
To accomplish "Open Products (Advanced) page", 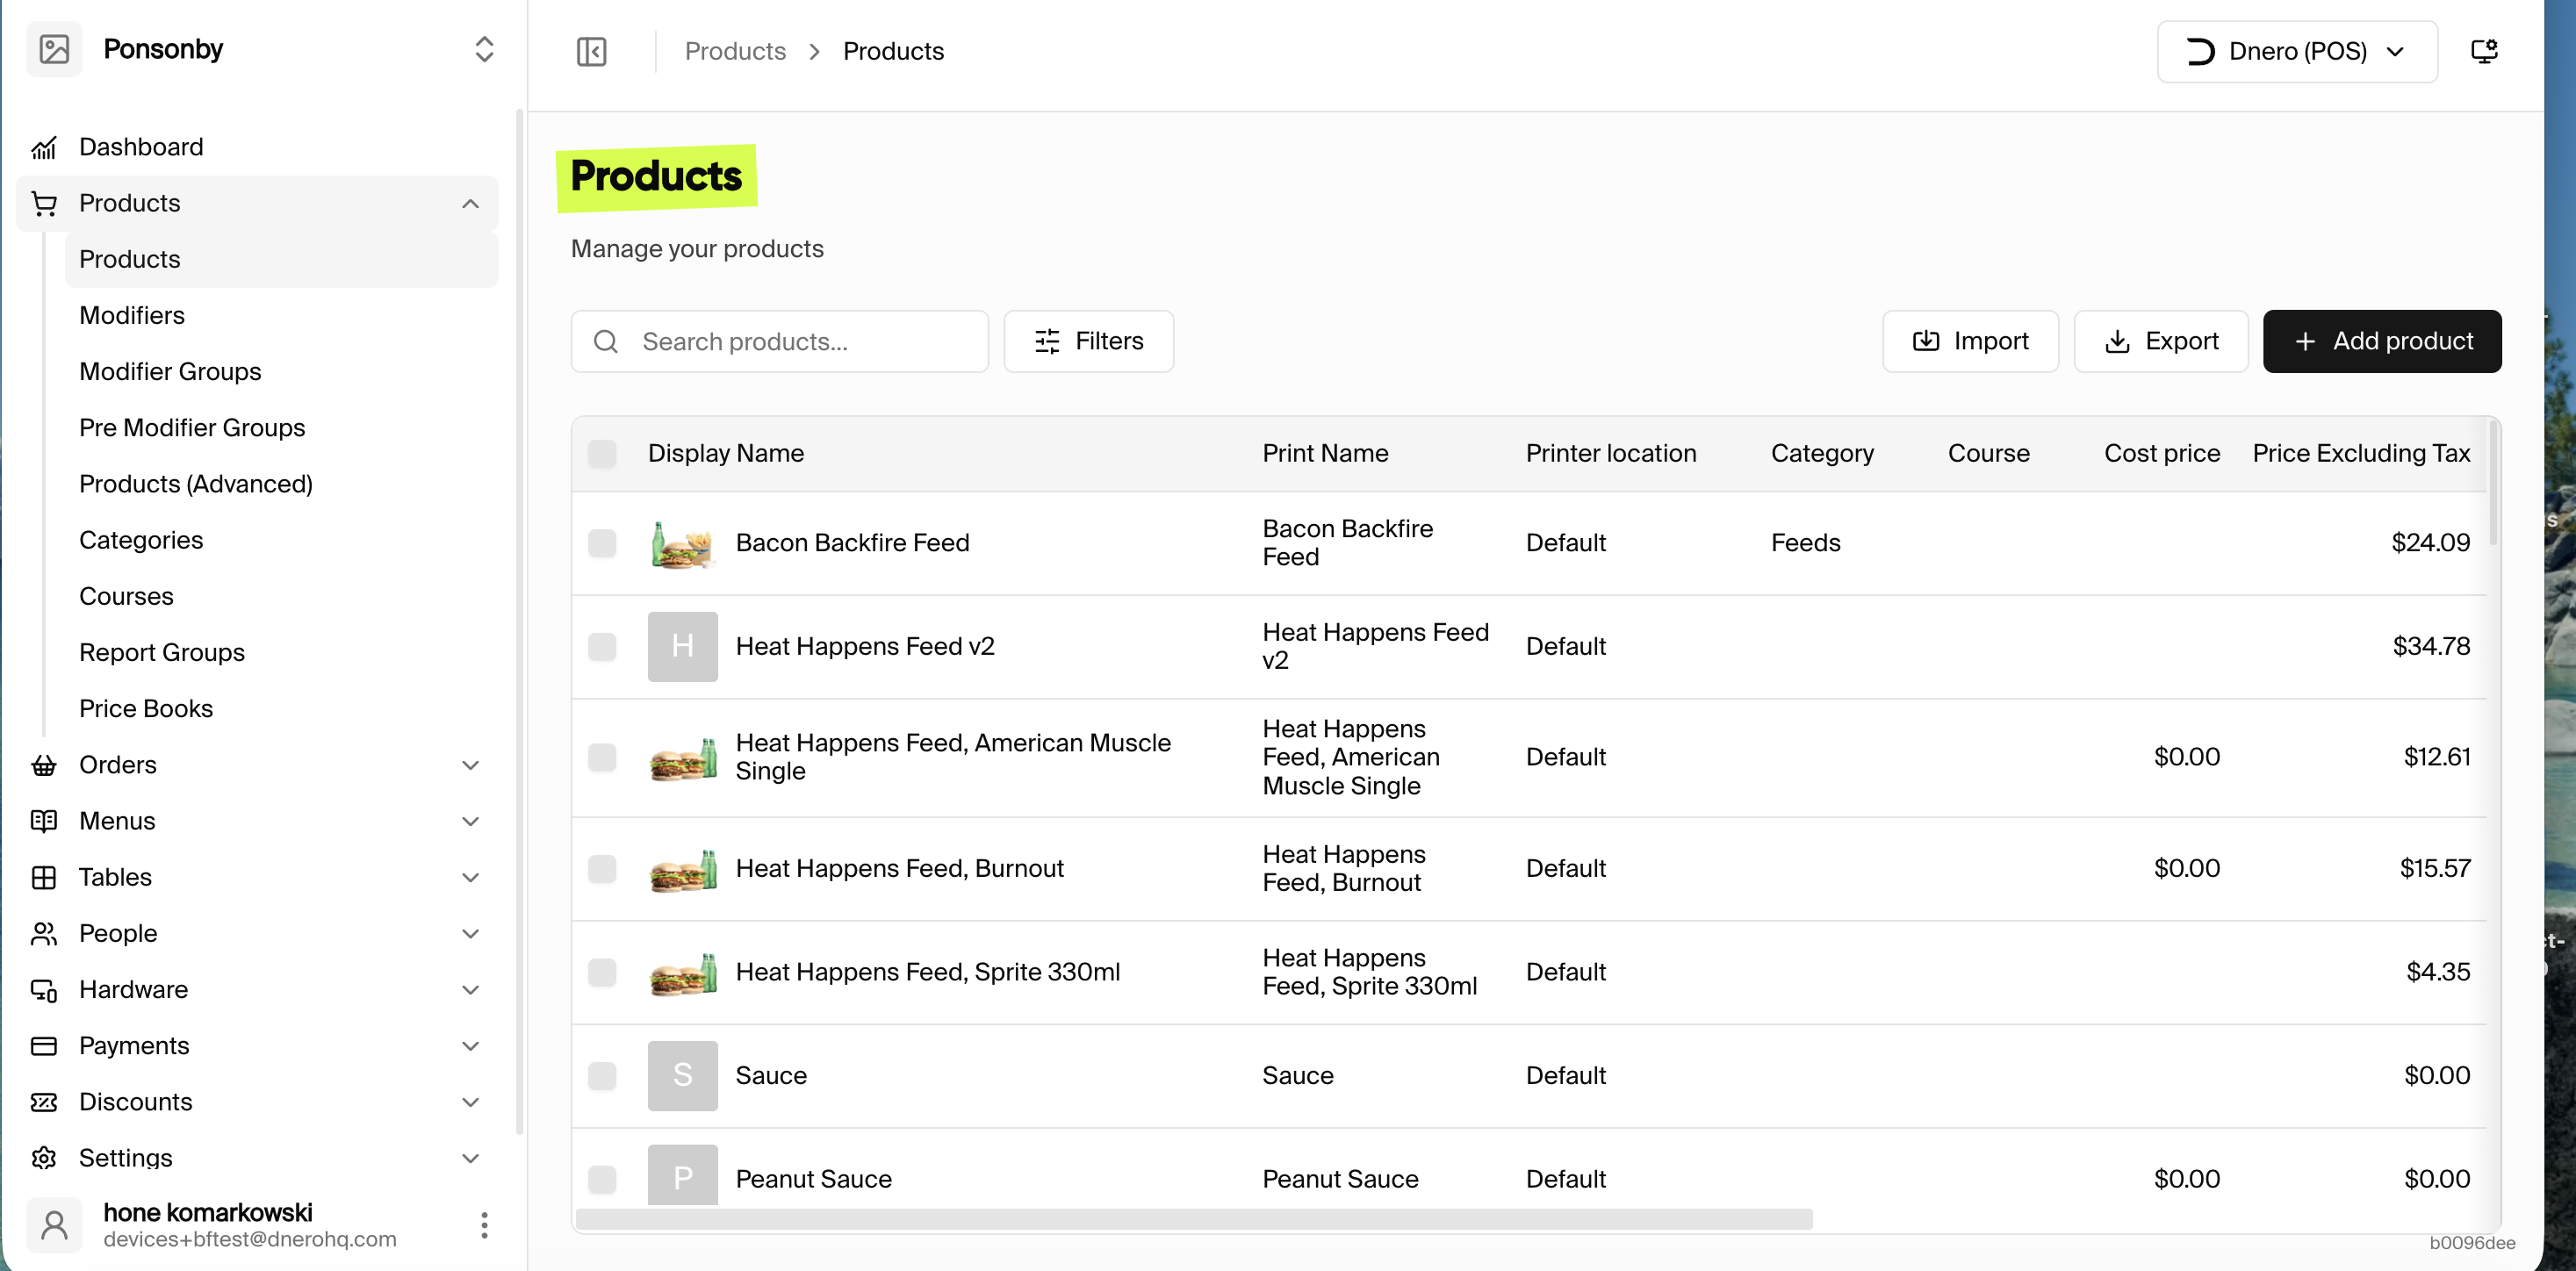I will tap(196, 484).
